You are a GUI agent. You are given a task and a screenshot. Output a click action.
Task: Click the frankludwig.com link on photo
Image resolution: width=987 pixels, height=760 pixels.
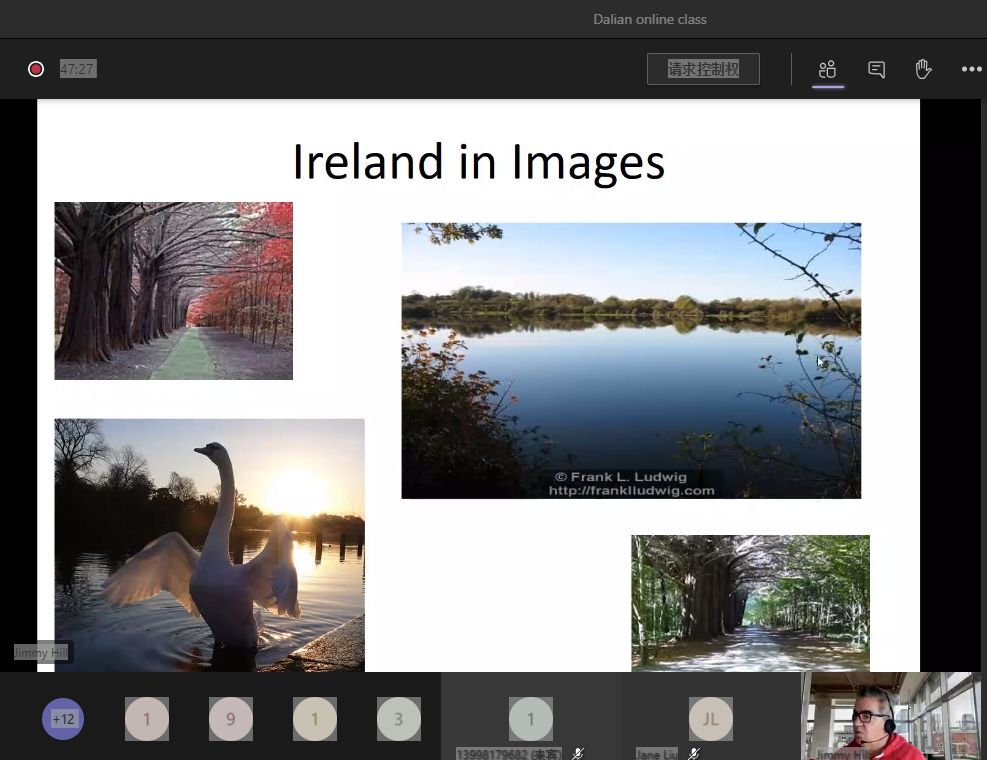[631, 490]
